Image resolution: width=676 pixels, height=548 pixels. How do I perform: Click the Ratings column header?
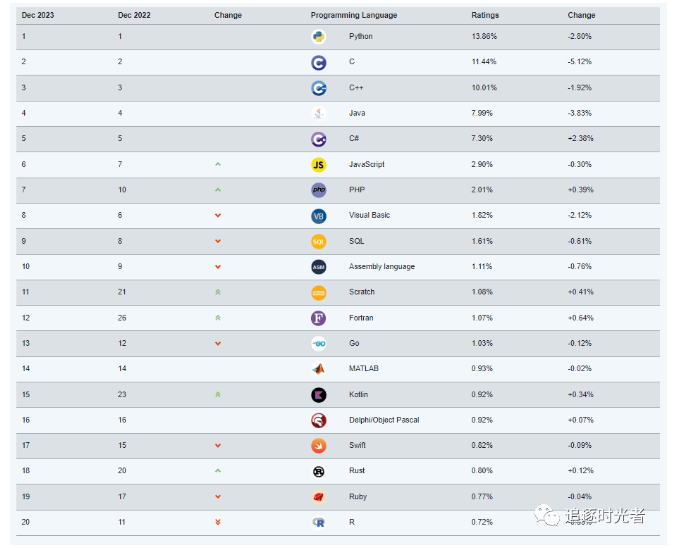point(485,15)
